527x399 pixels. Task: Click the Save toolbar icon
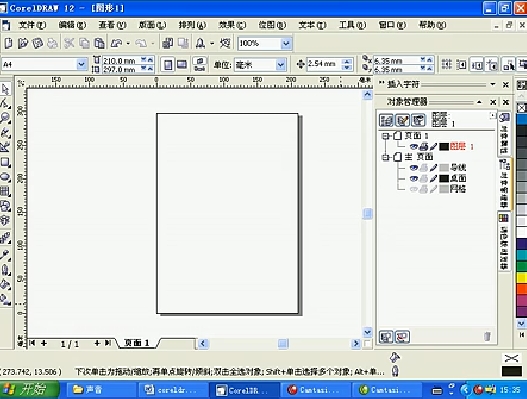point(38,43)
